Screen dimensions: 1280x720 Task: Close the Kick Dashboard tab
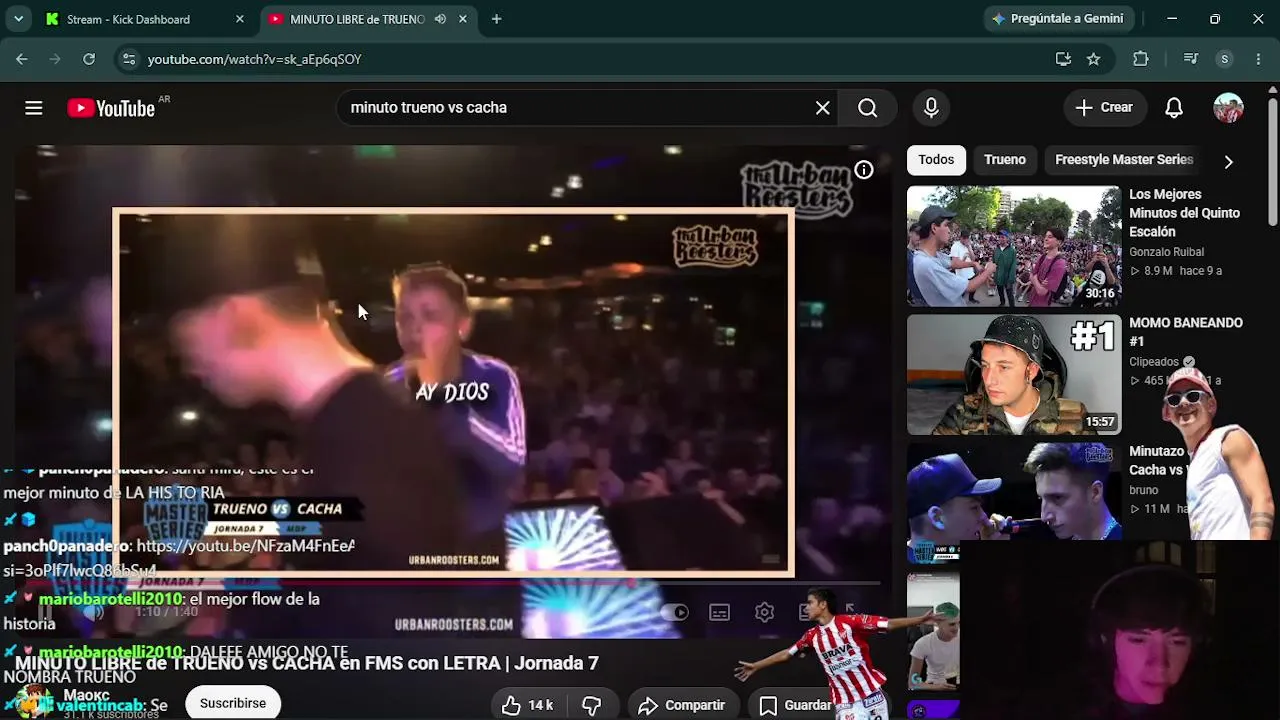point(239,19)
